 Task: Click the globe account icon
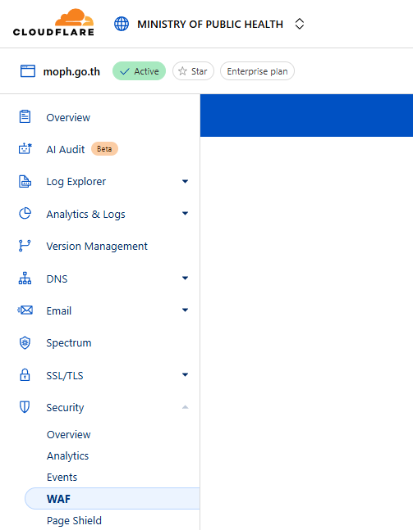coord(121,24)
